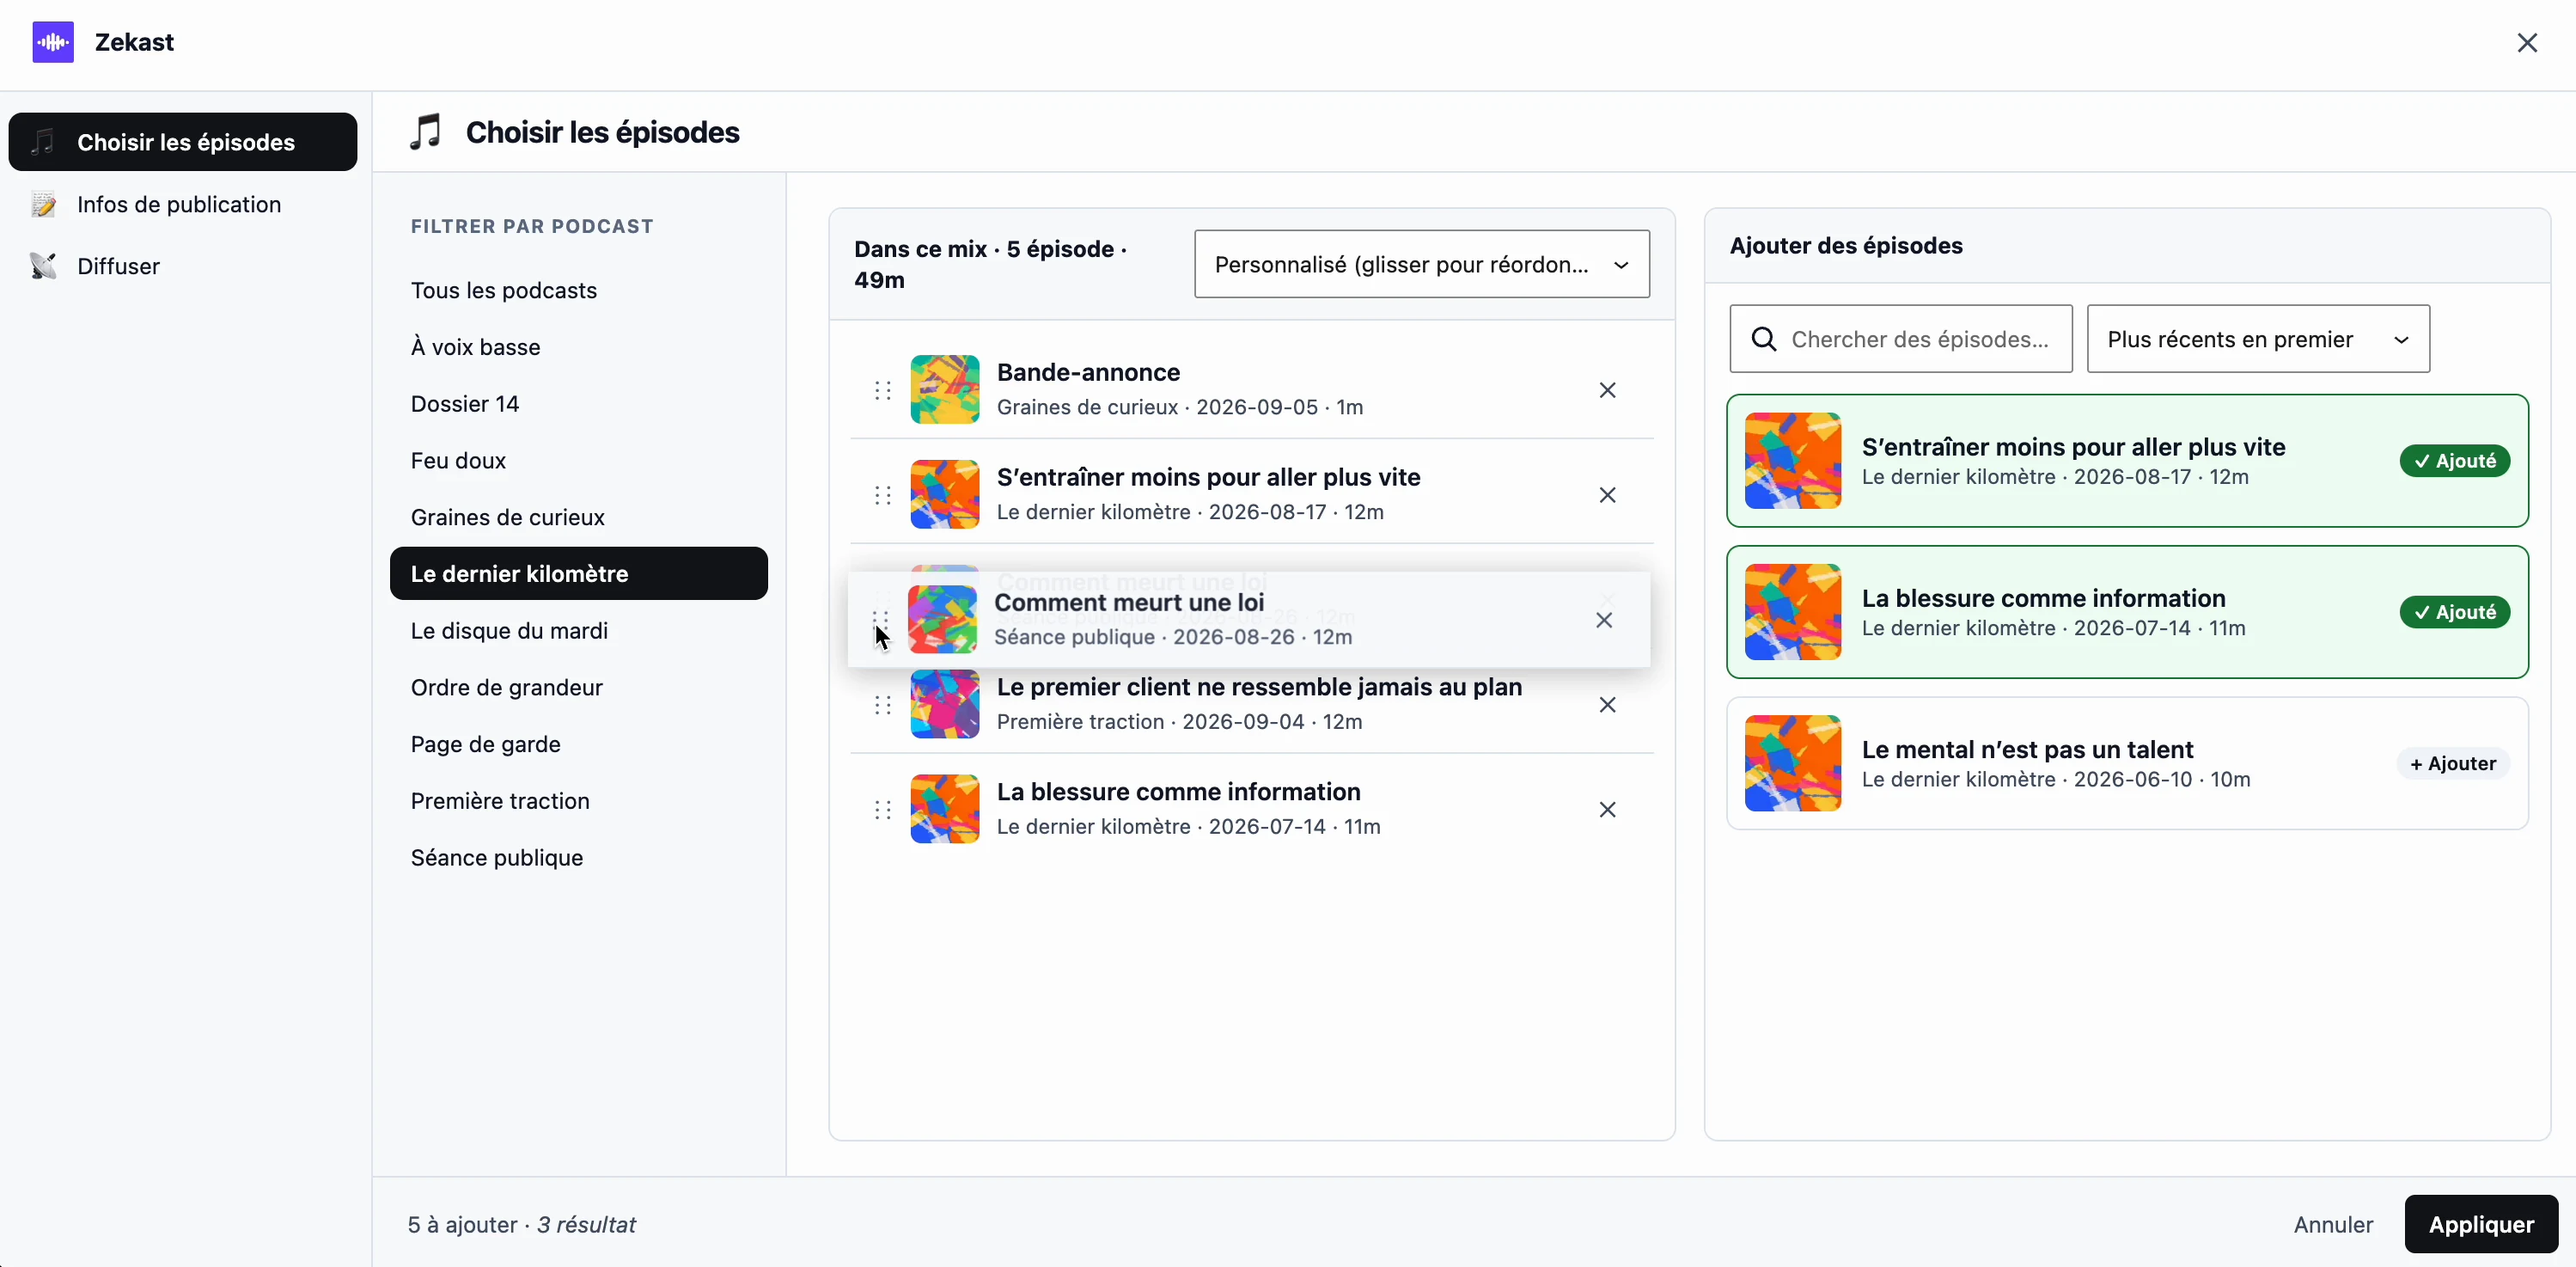Filter by Feu doux podcast

pyautogui.click(x=579, y=461)
